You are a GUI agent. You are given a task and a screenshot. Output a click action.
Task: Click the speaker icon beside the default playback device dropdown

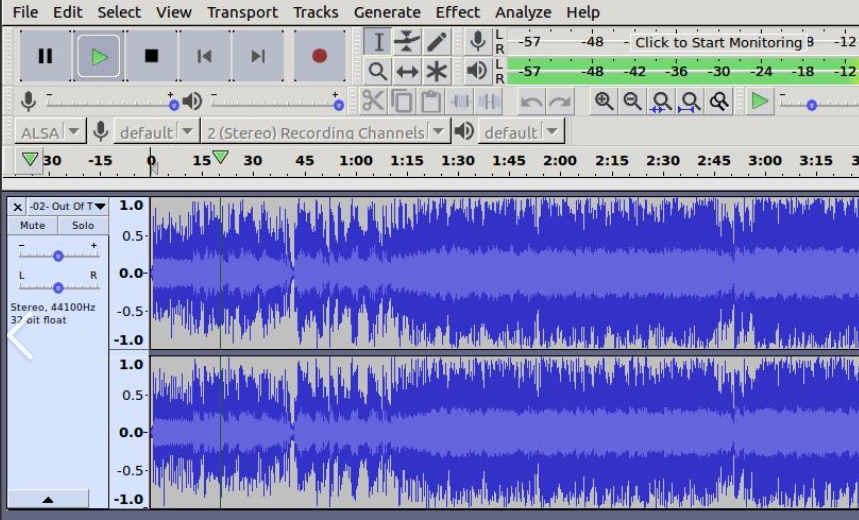pos(464,132)
